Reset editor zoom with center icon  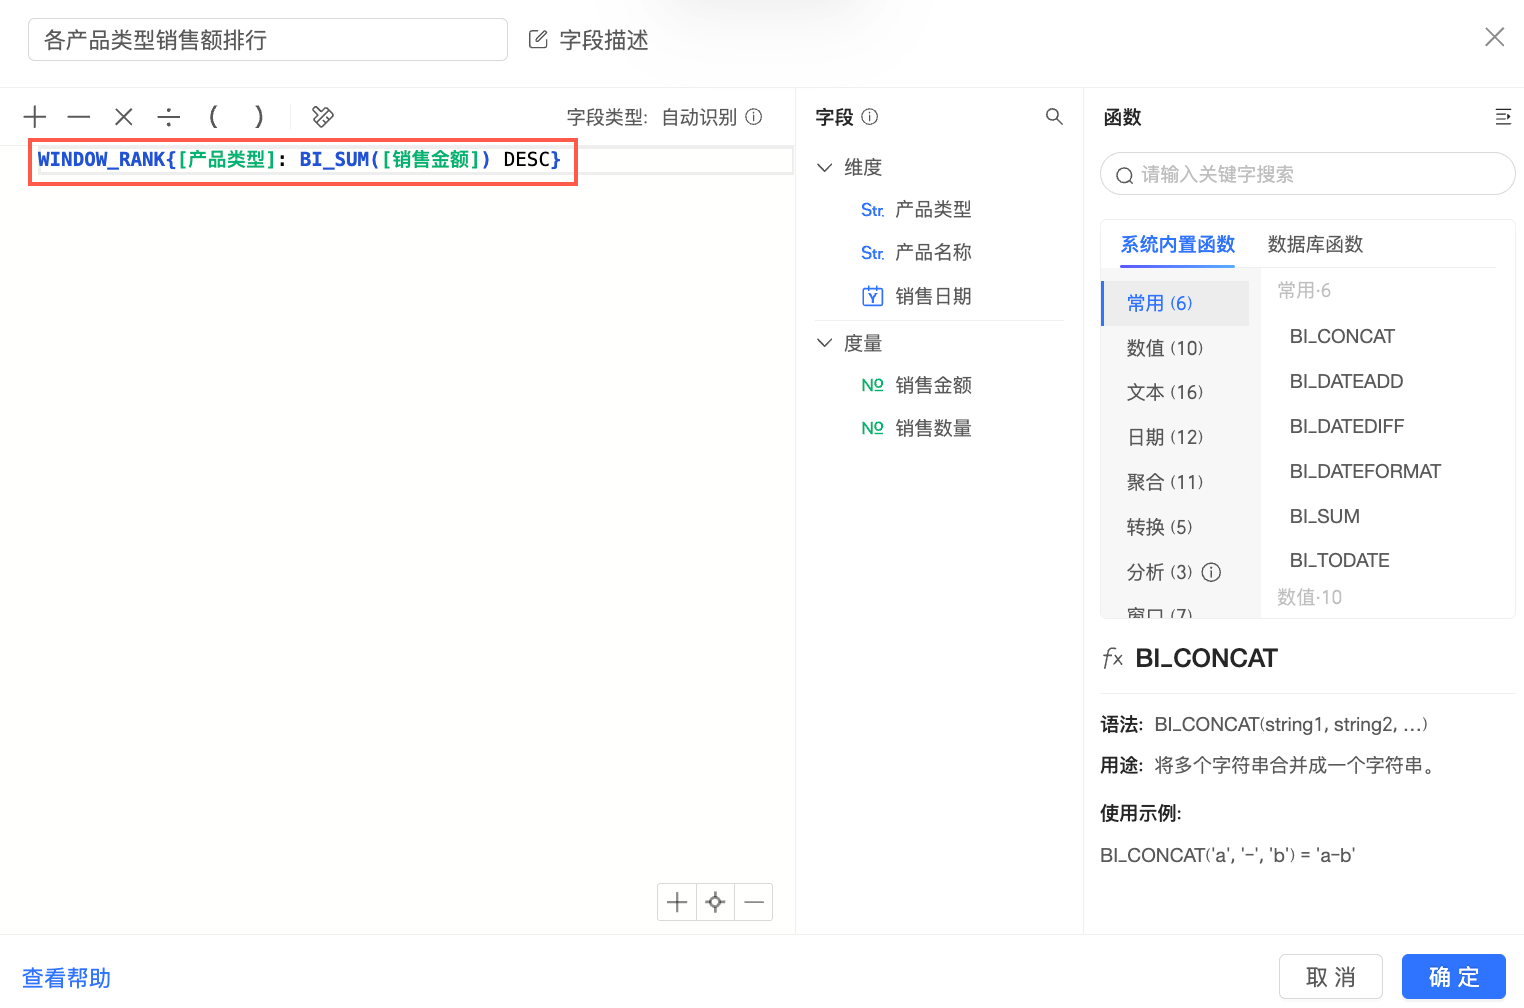pyautogui.click(x=715, y=902)
